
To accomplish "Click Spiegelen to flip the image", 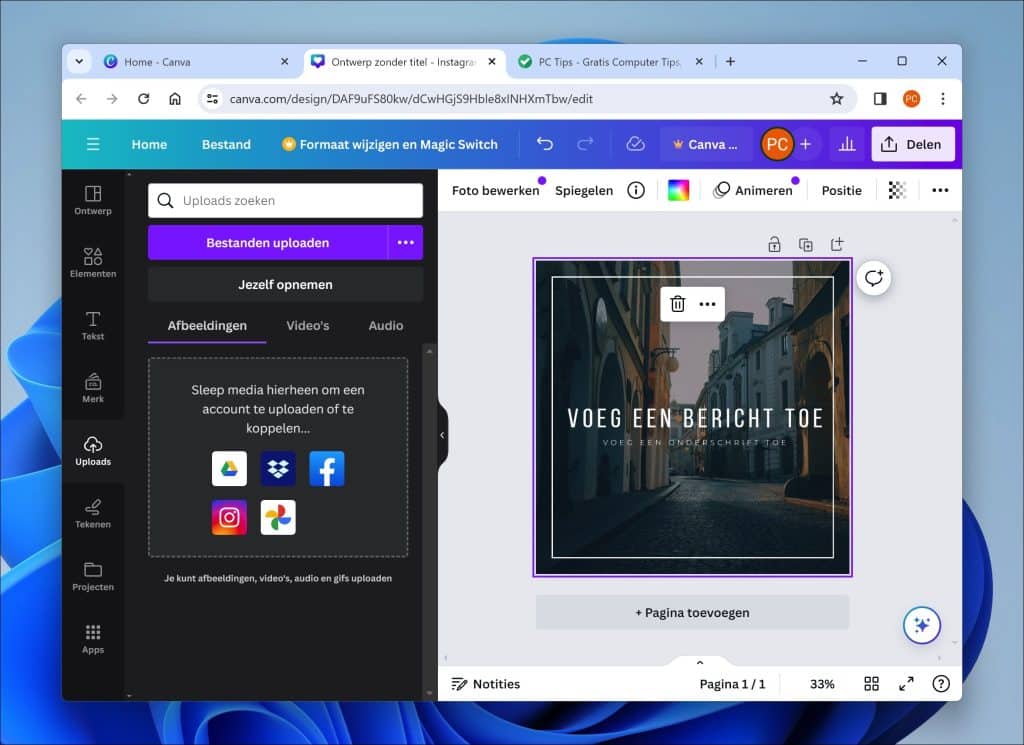I will click(584, 190).
